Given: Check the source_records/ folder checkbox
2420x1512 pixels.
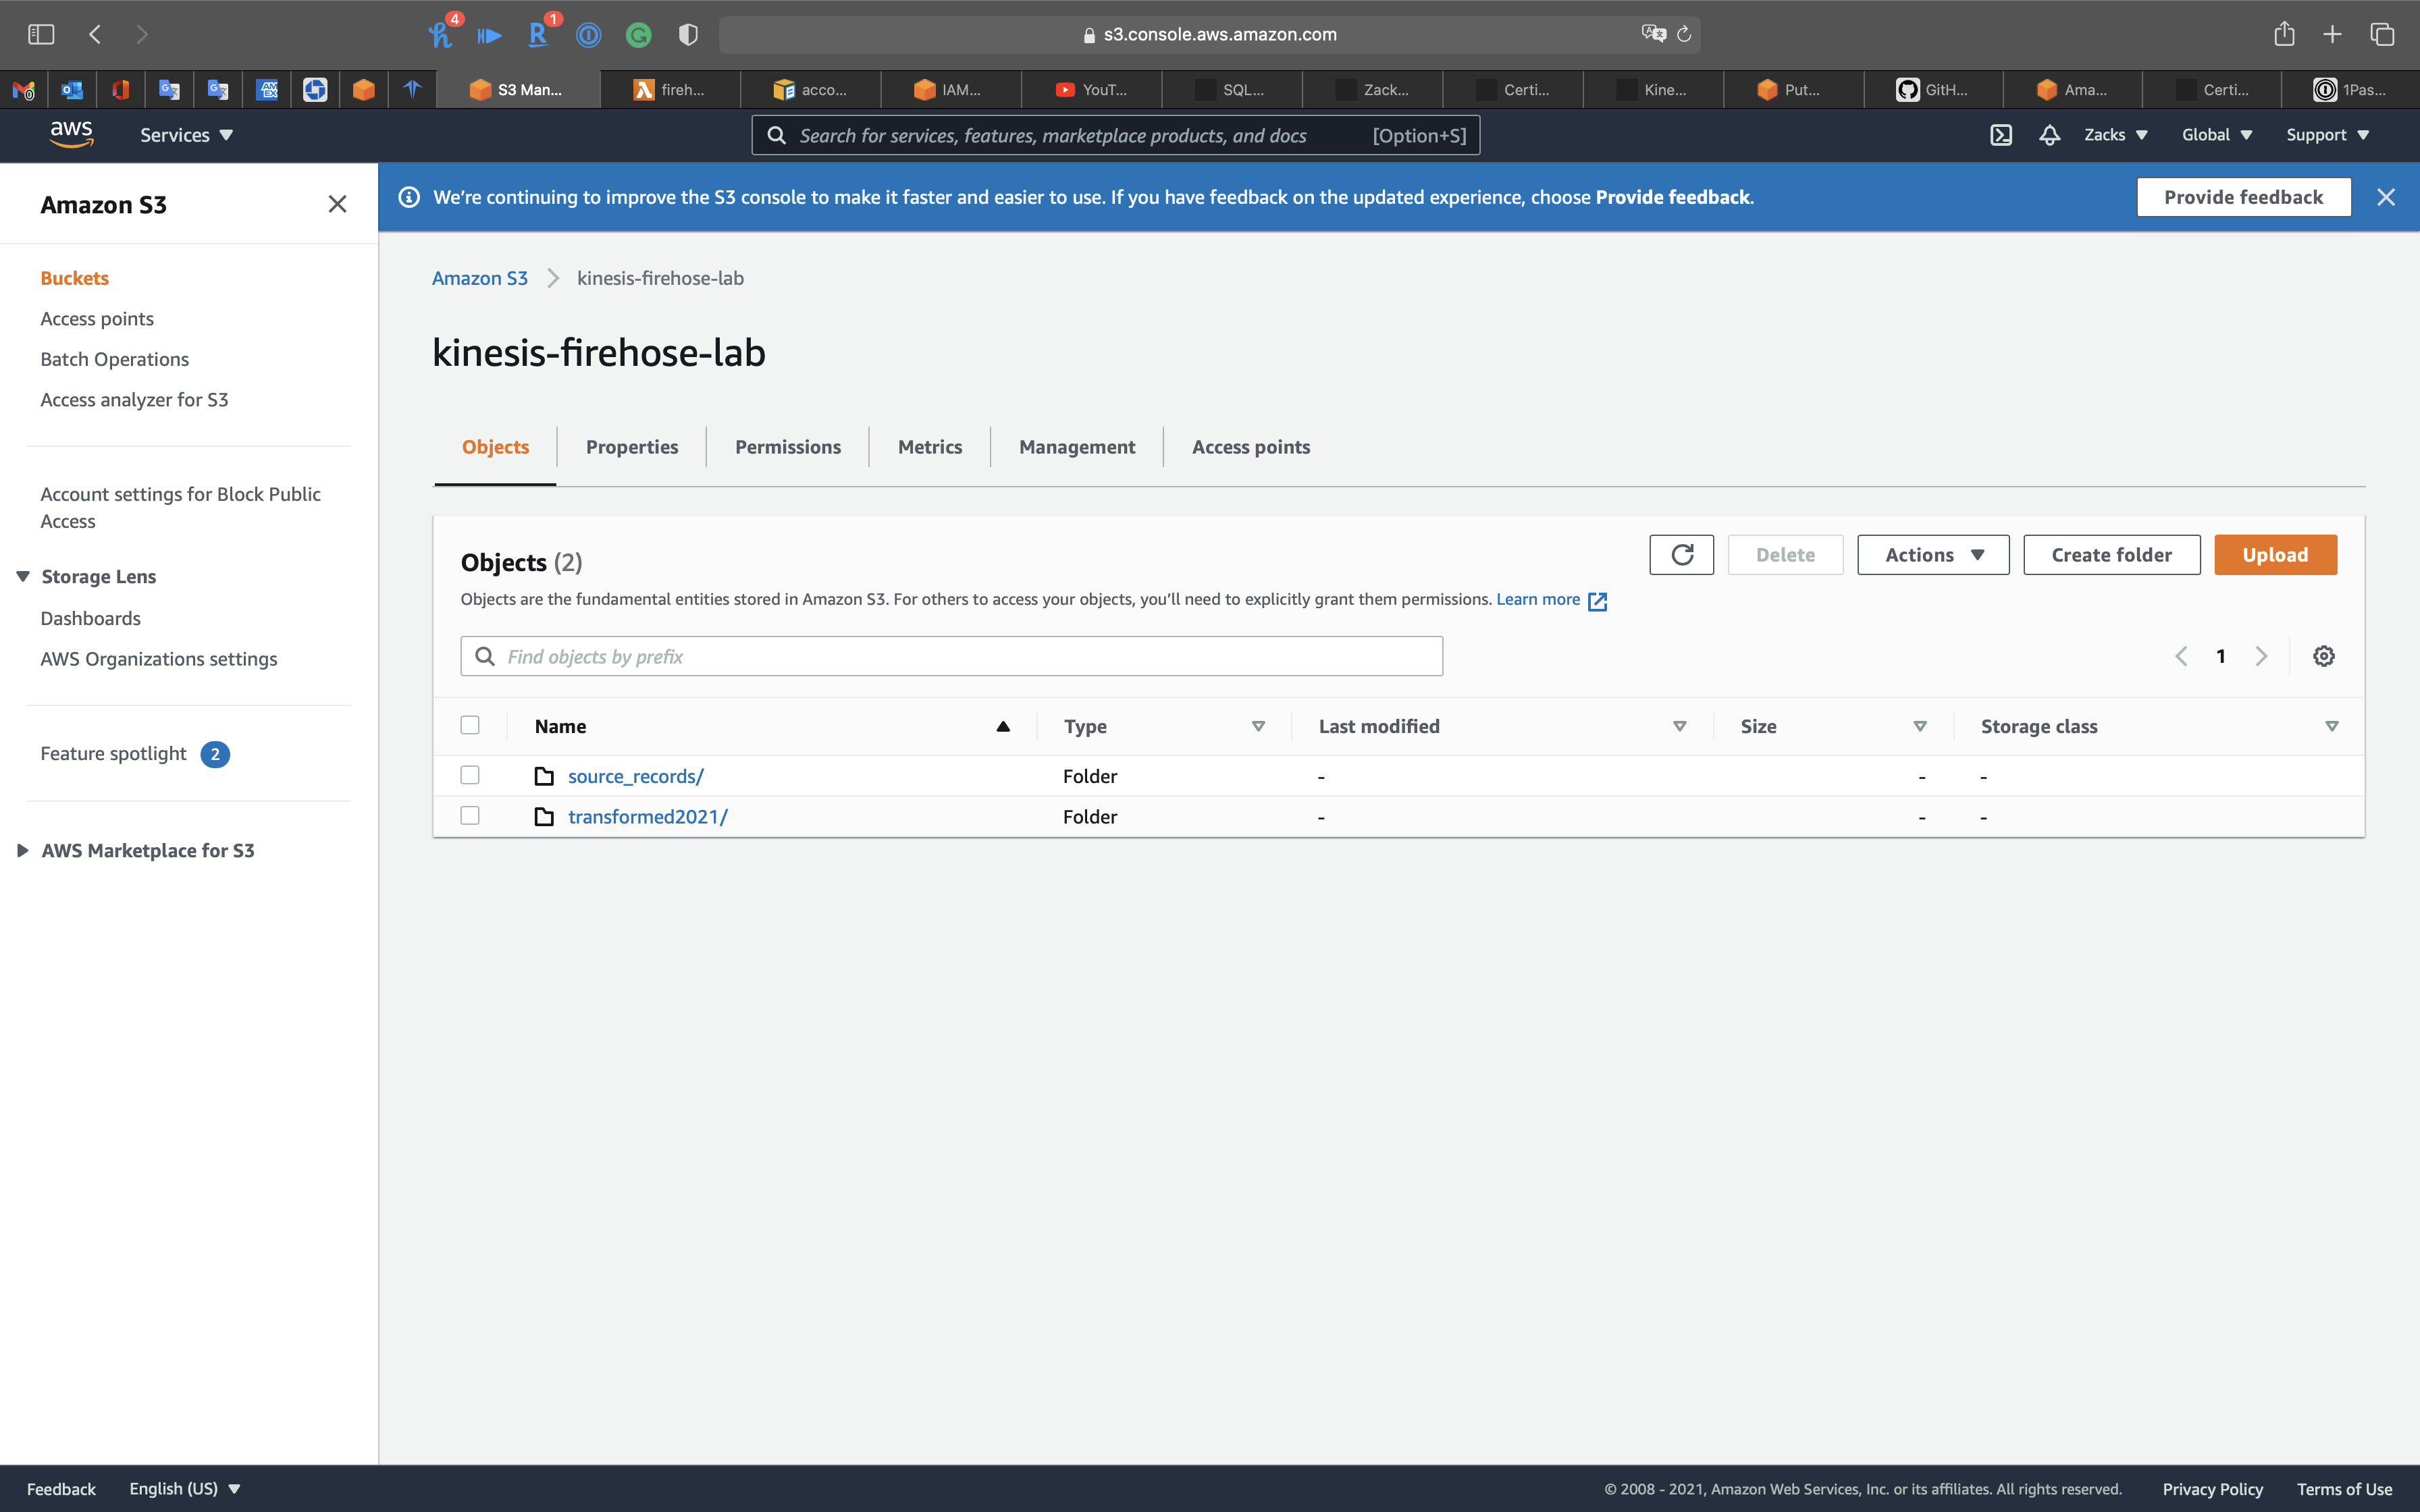Looking at the screenshot, I should pos(470,775).
